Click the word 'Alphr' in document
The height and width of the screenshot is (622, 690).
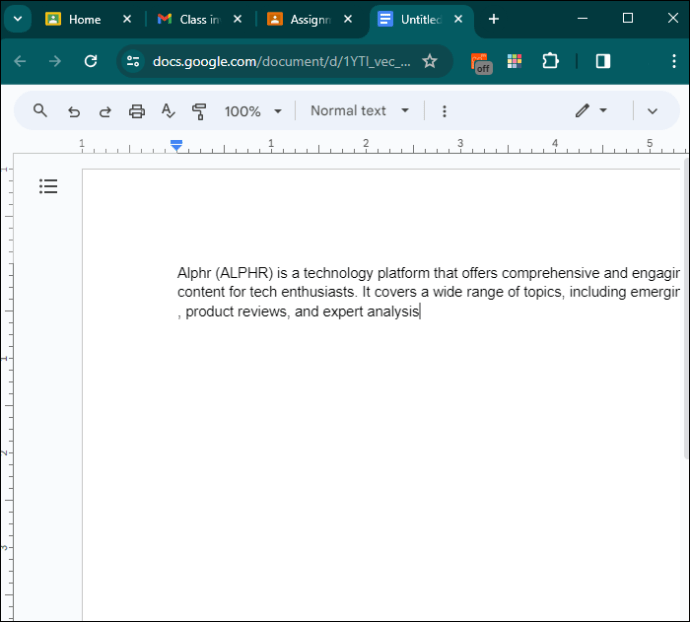coord(194,273)
